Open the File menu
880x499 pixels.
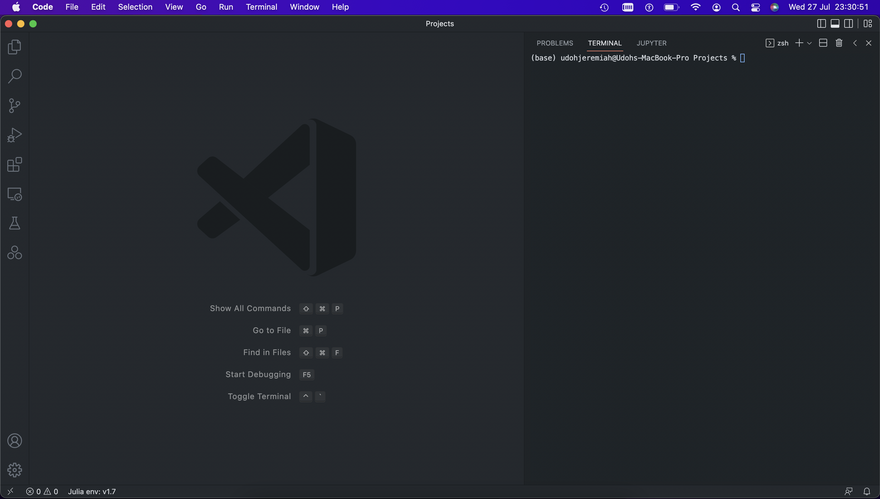click(x=72, y=7)
